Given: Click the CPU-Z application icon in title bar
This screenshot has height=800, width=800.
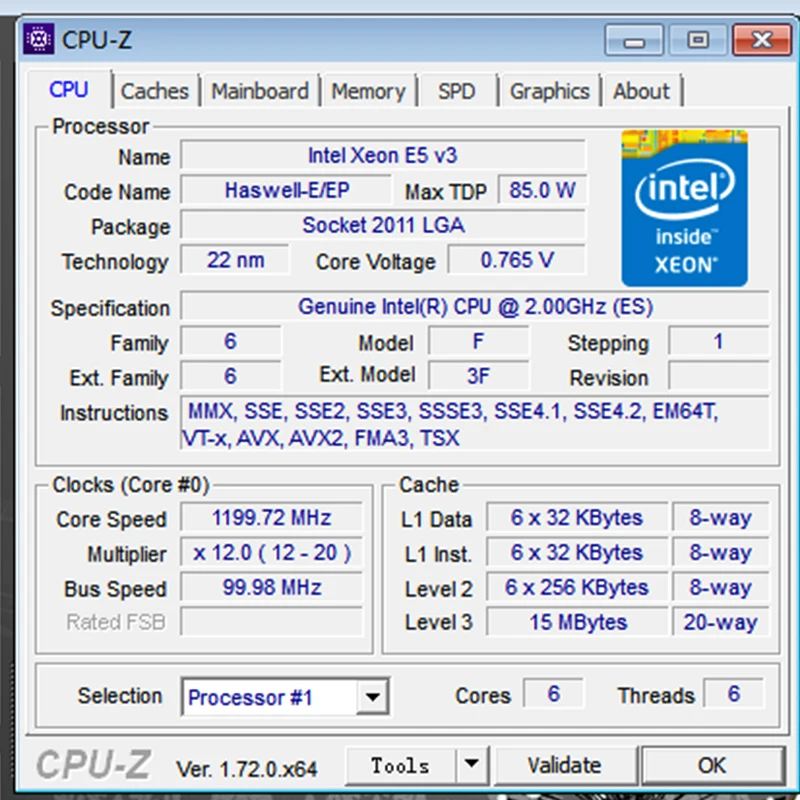Looking at the screenshot, I should point(38,38).
